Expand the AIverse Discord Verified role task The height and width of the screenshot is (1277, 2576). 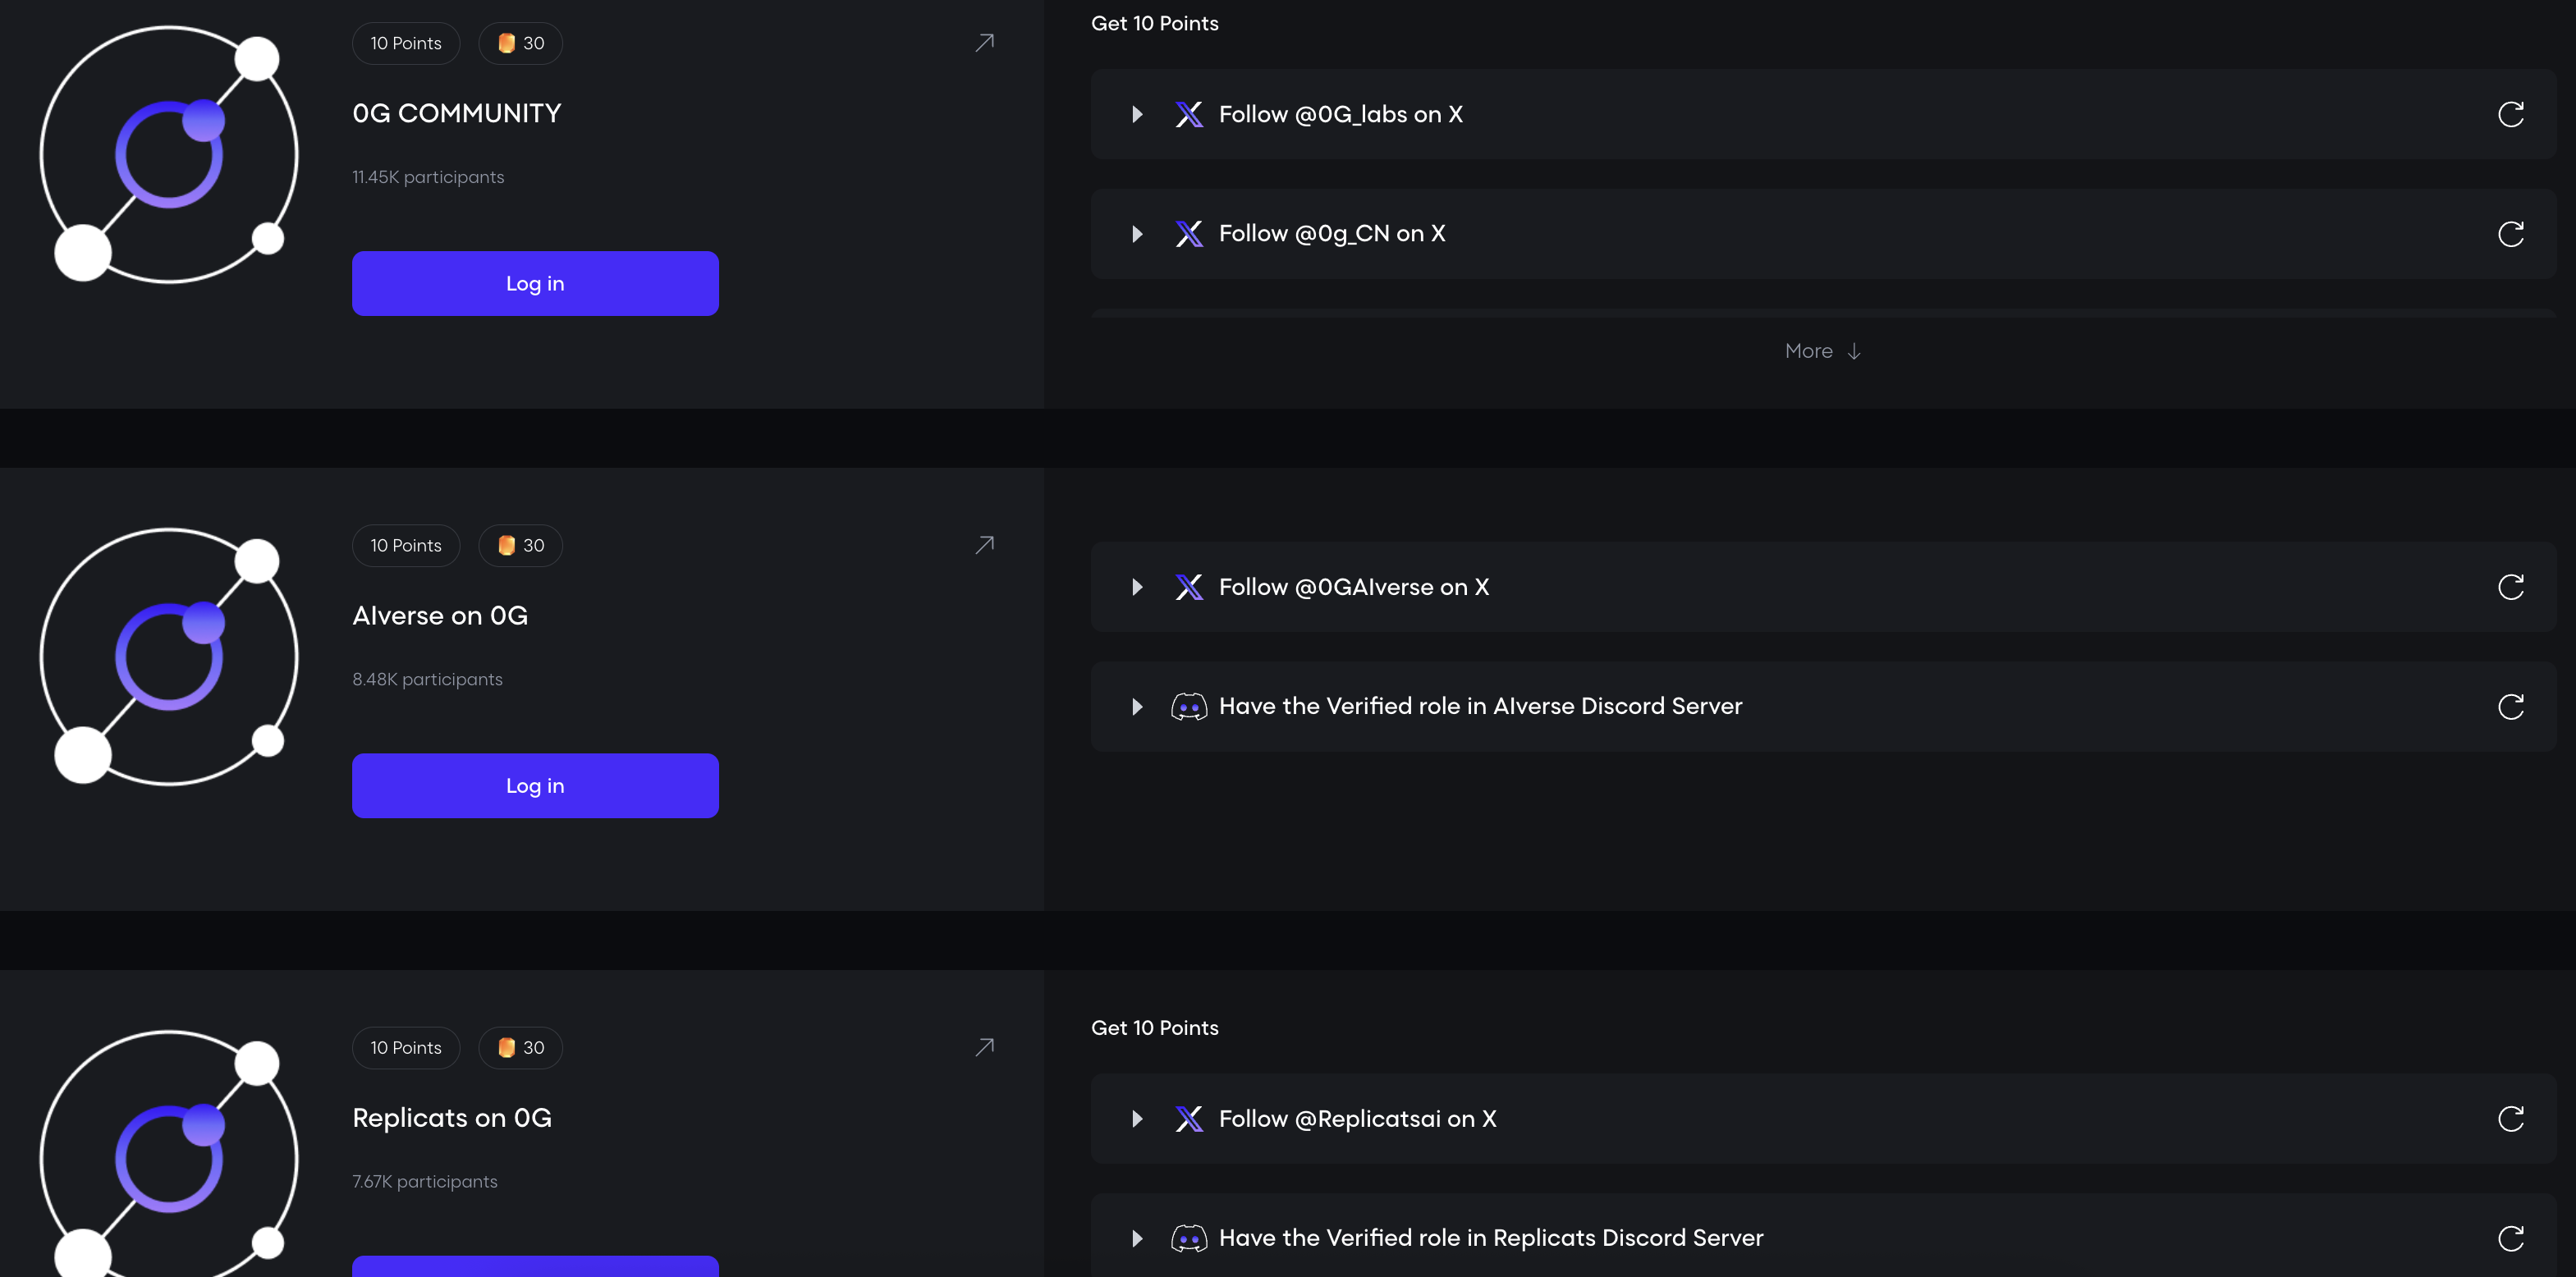pos(1137,707)
